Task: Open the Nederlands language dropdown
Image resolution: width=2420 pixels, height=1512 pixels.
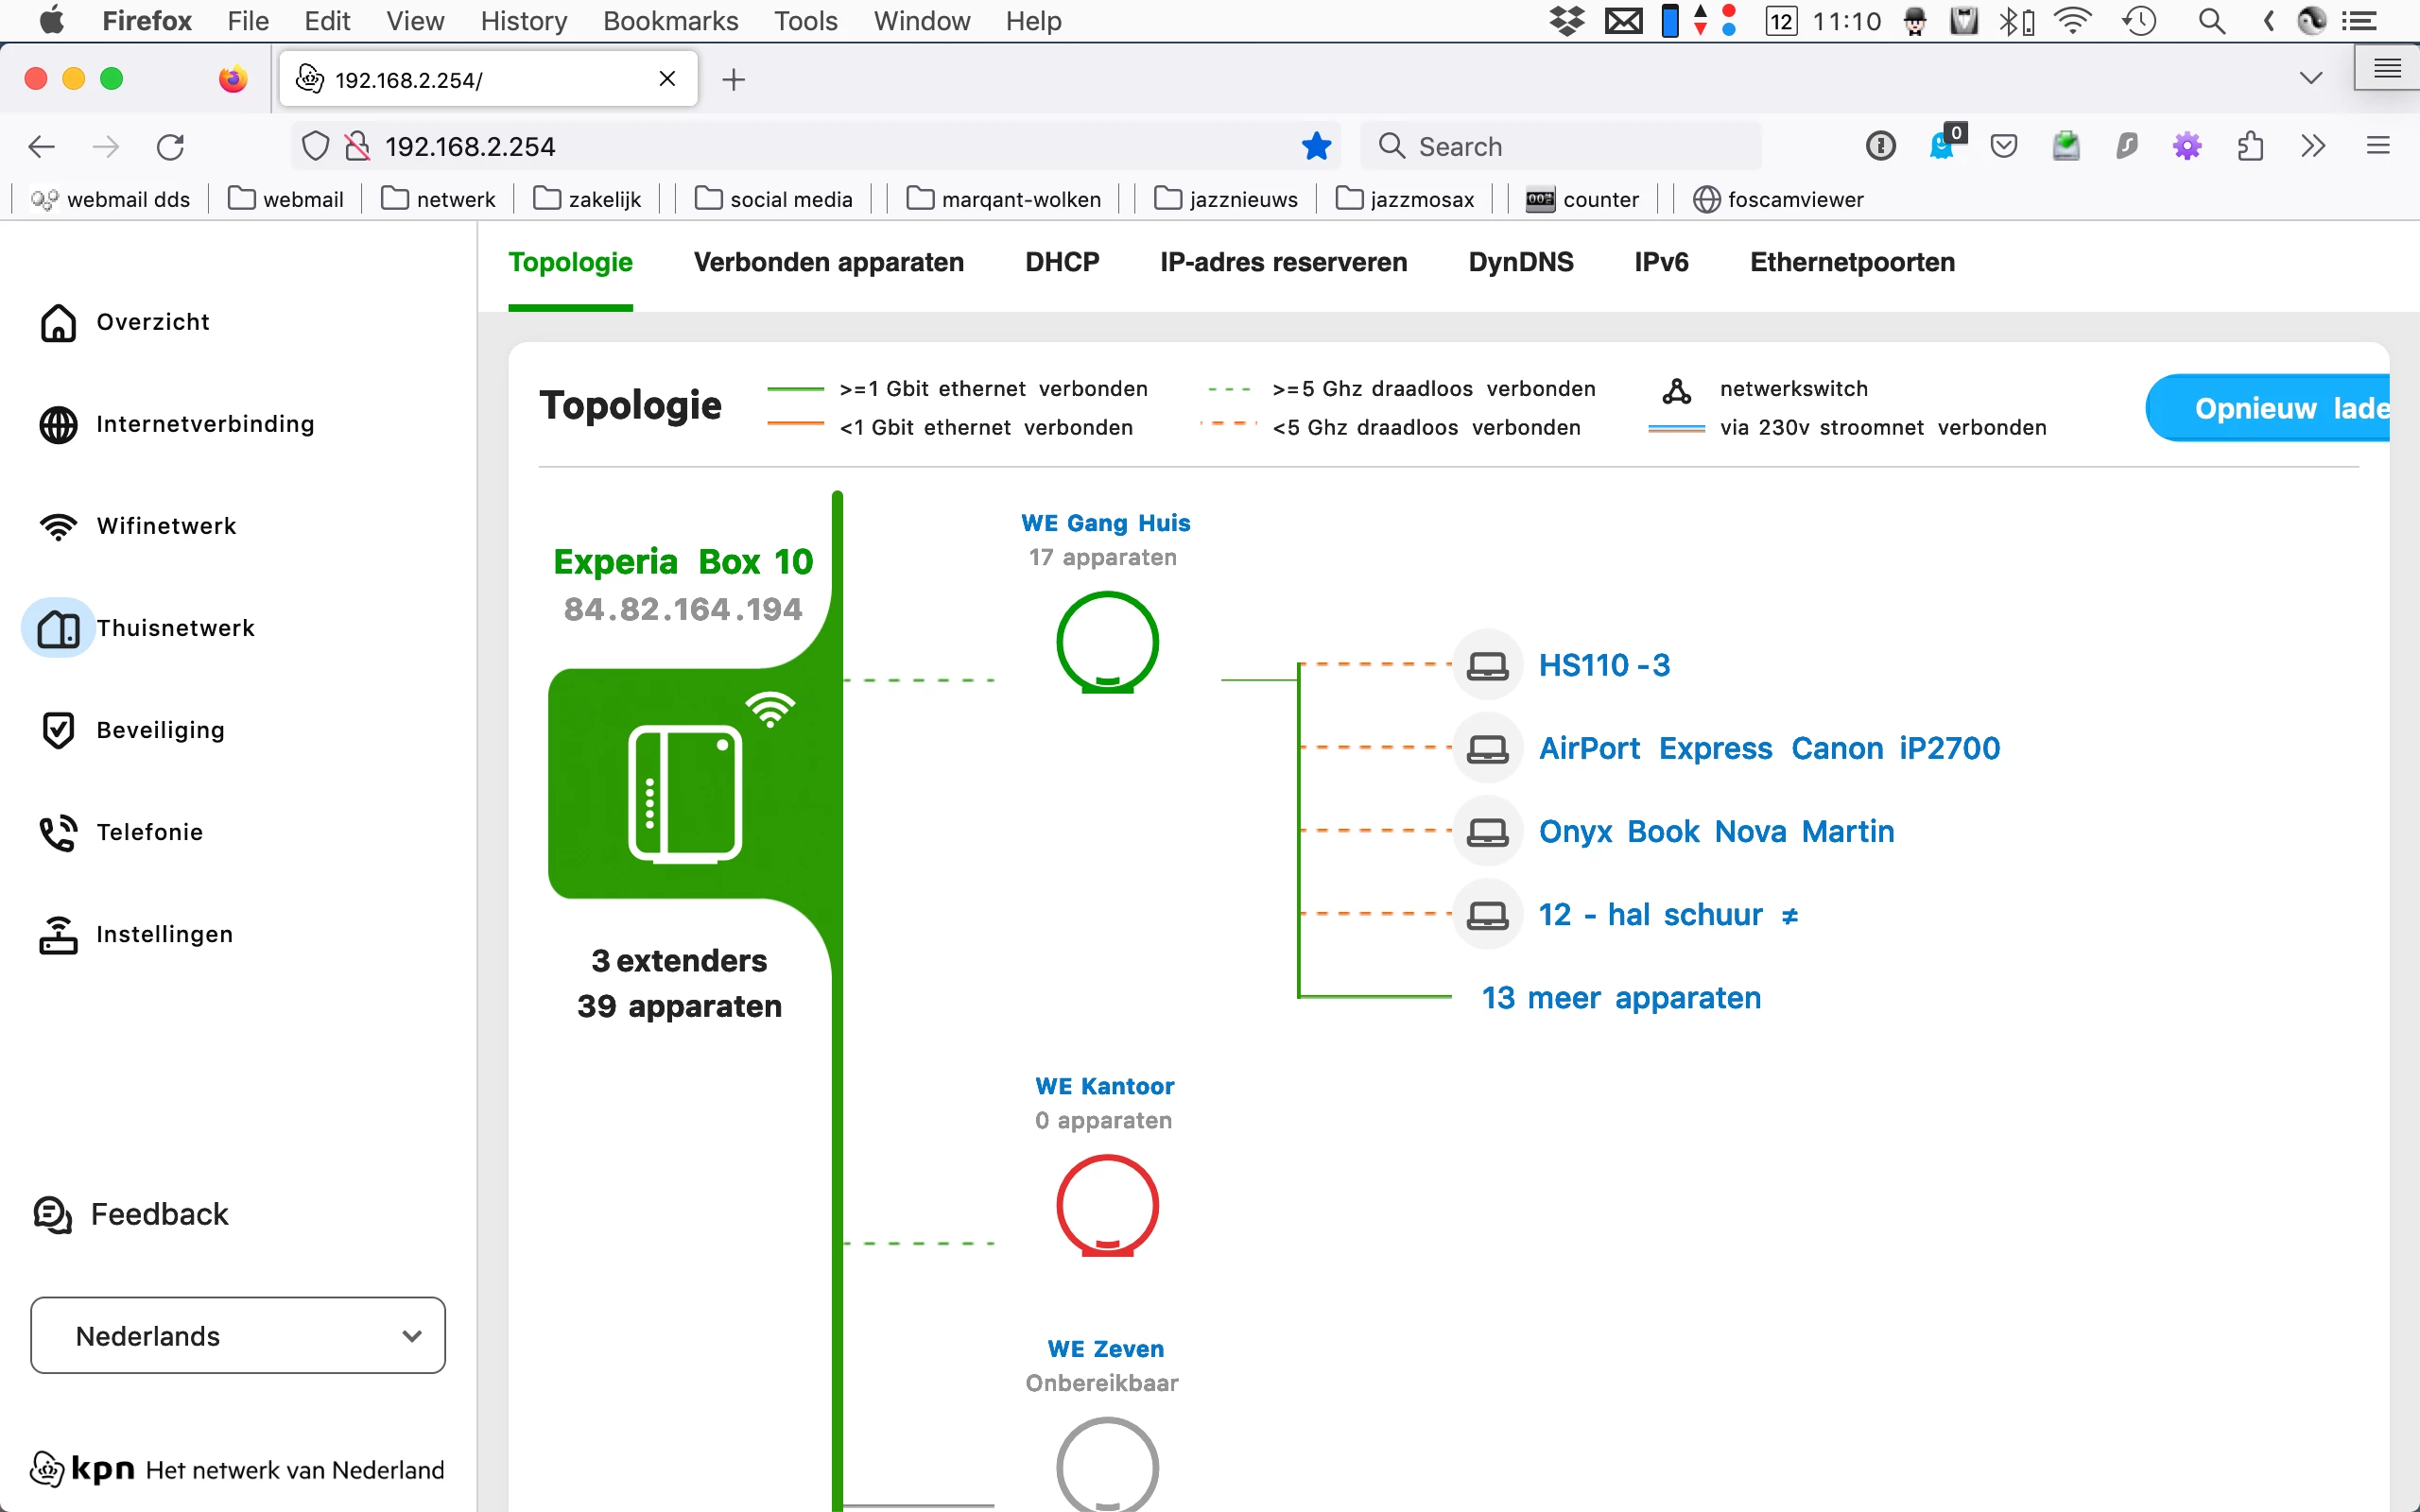Action: tap(238, 1335)
